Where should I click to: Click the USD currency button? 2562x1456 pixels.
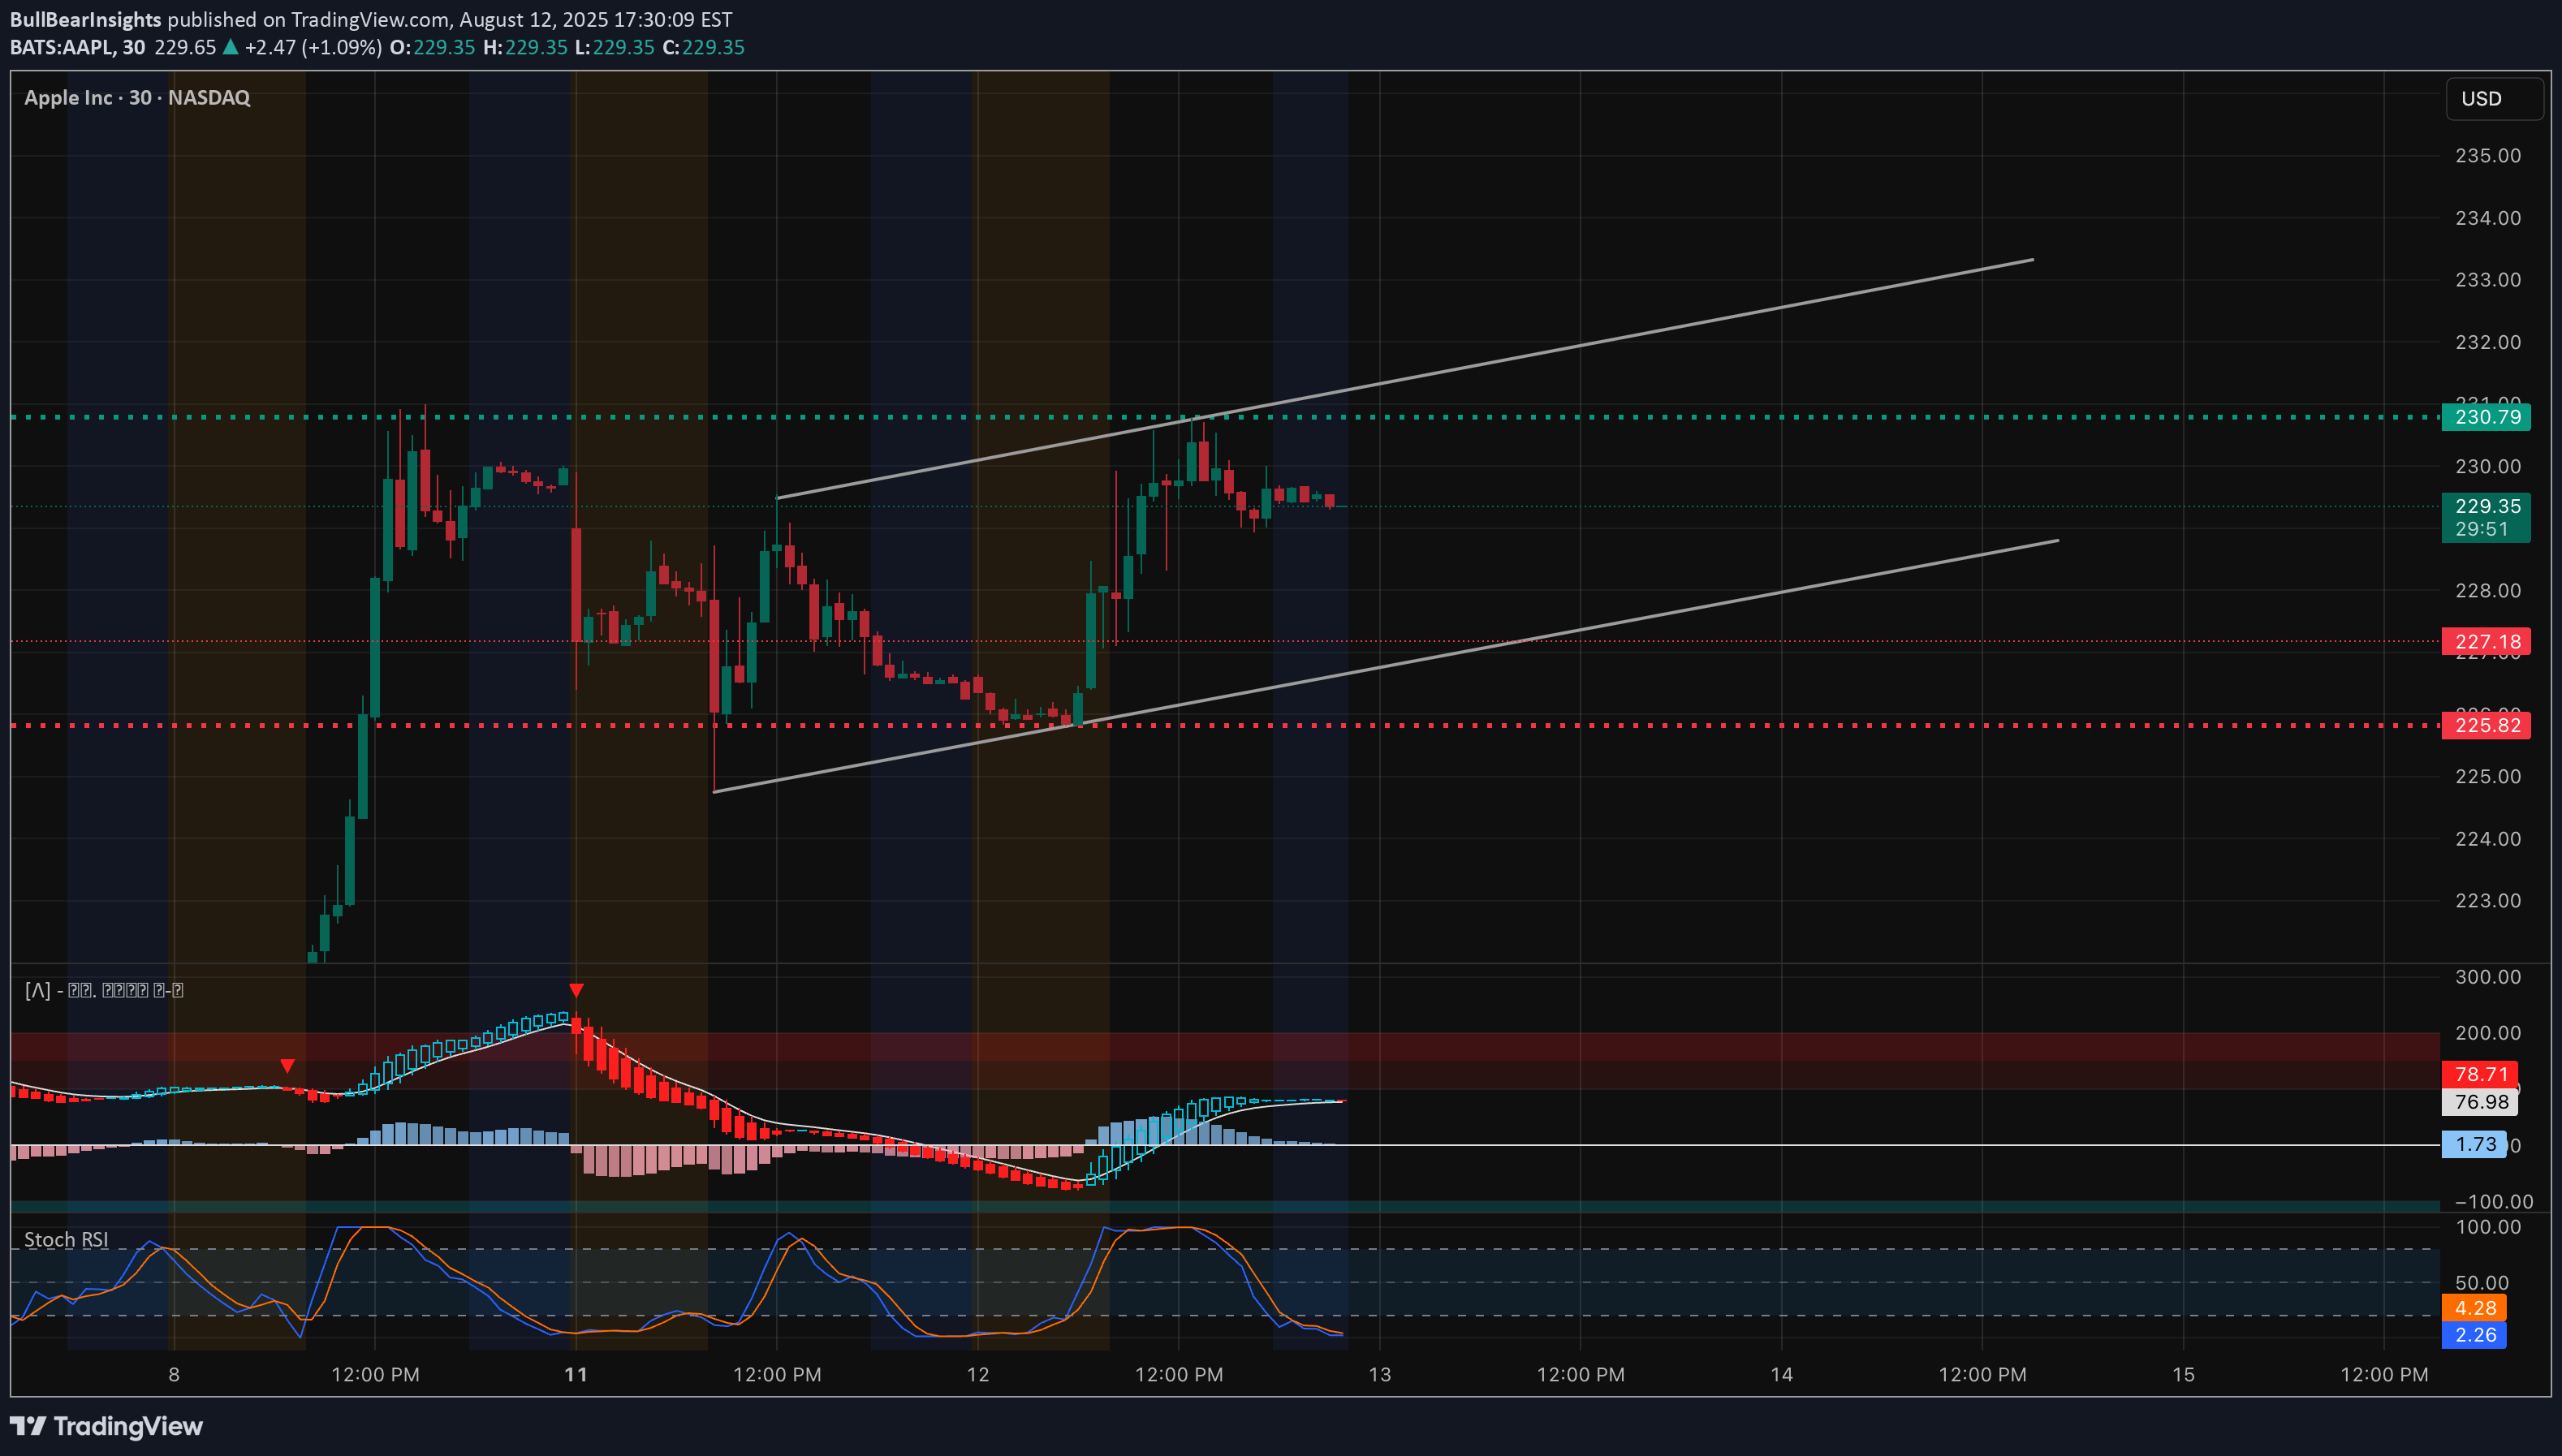(x=2493, y=99)
